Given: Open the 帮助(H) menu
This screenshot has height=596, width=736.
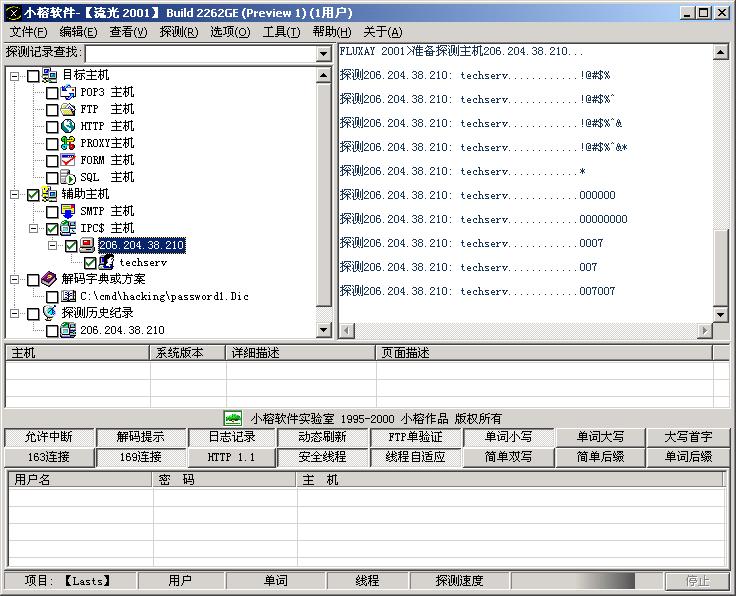Looking at the screenshot, I should (331, 32).
